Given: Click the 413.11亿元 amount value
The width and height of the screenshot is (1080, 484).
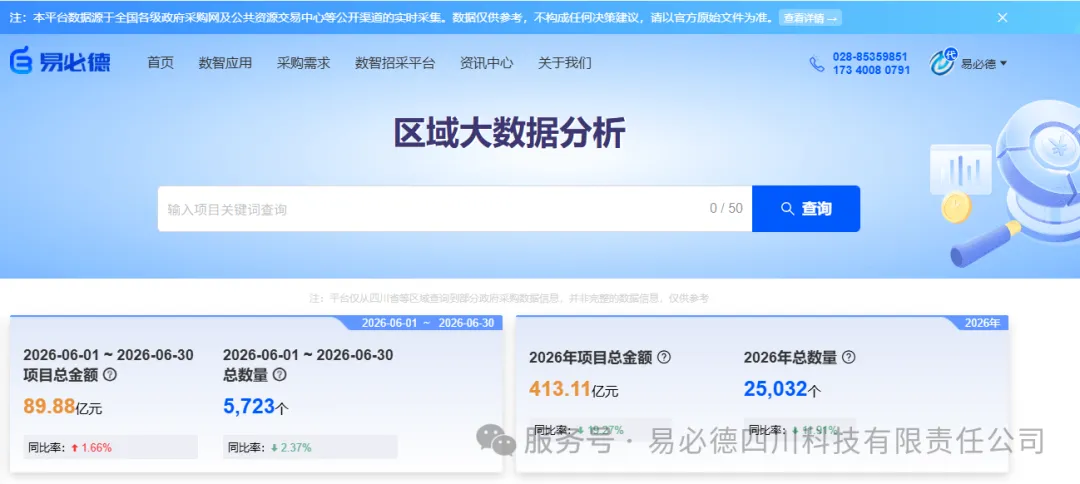Looking at the screenshot, I should [x=574, y=390].
